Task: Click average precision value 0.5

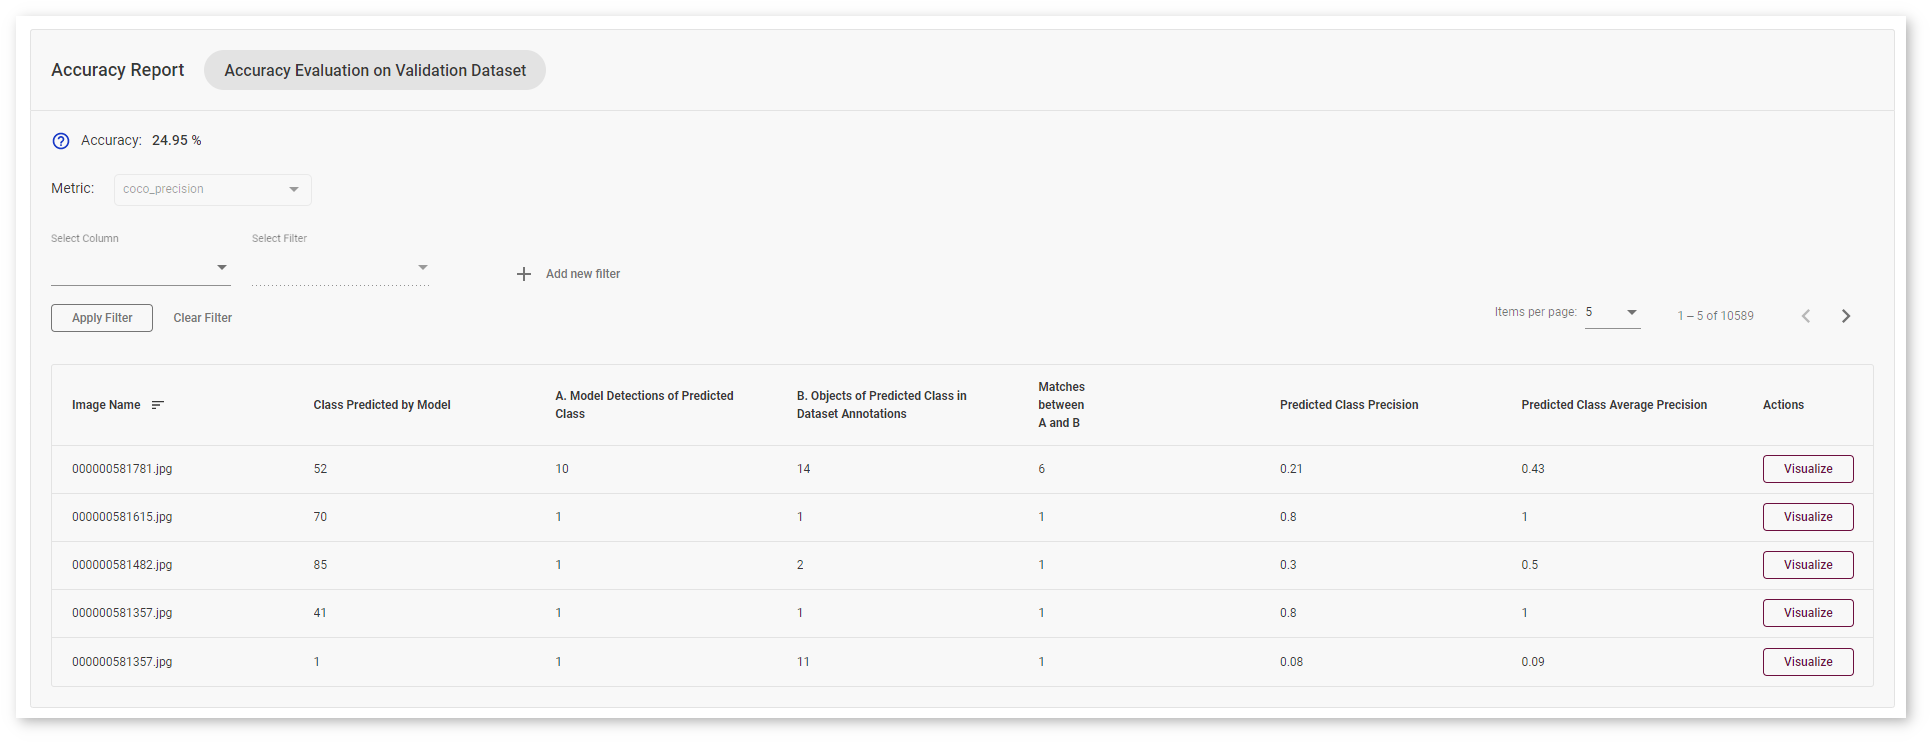Action: click(1530, 565)
